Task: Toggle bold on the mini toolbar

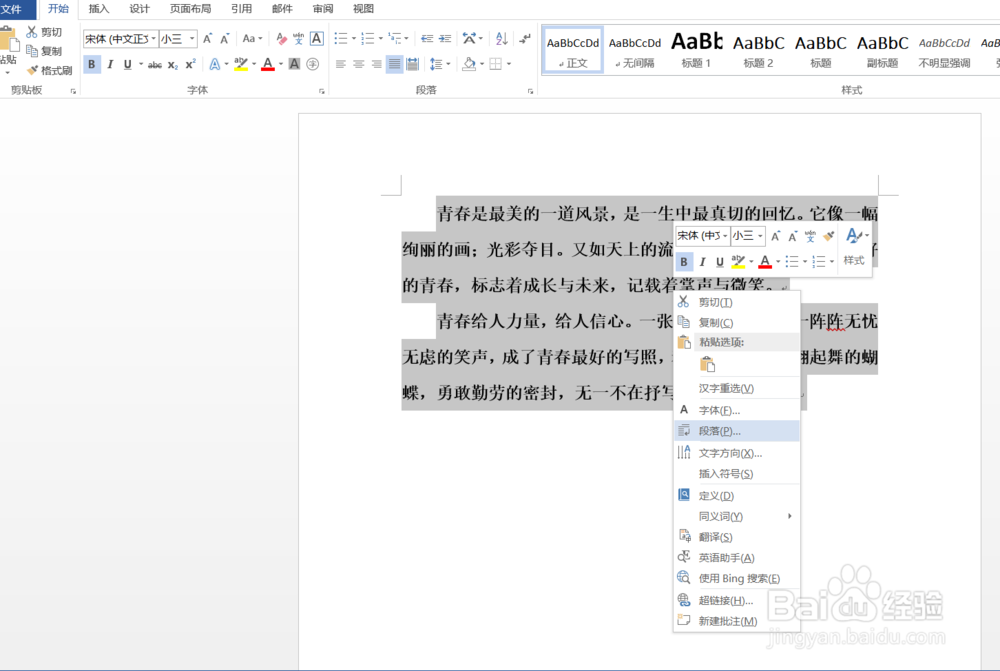Action: click(x=684, y=261)
